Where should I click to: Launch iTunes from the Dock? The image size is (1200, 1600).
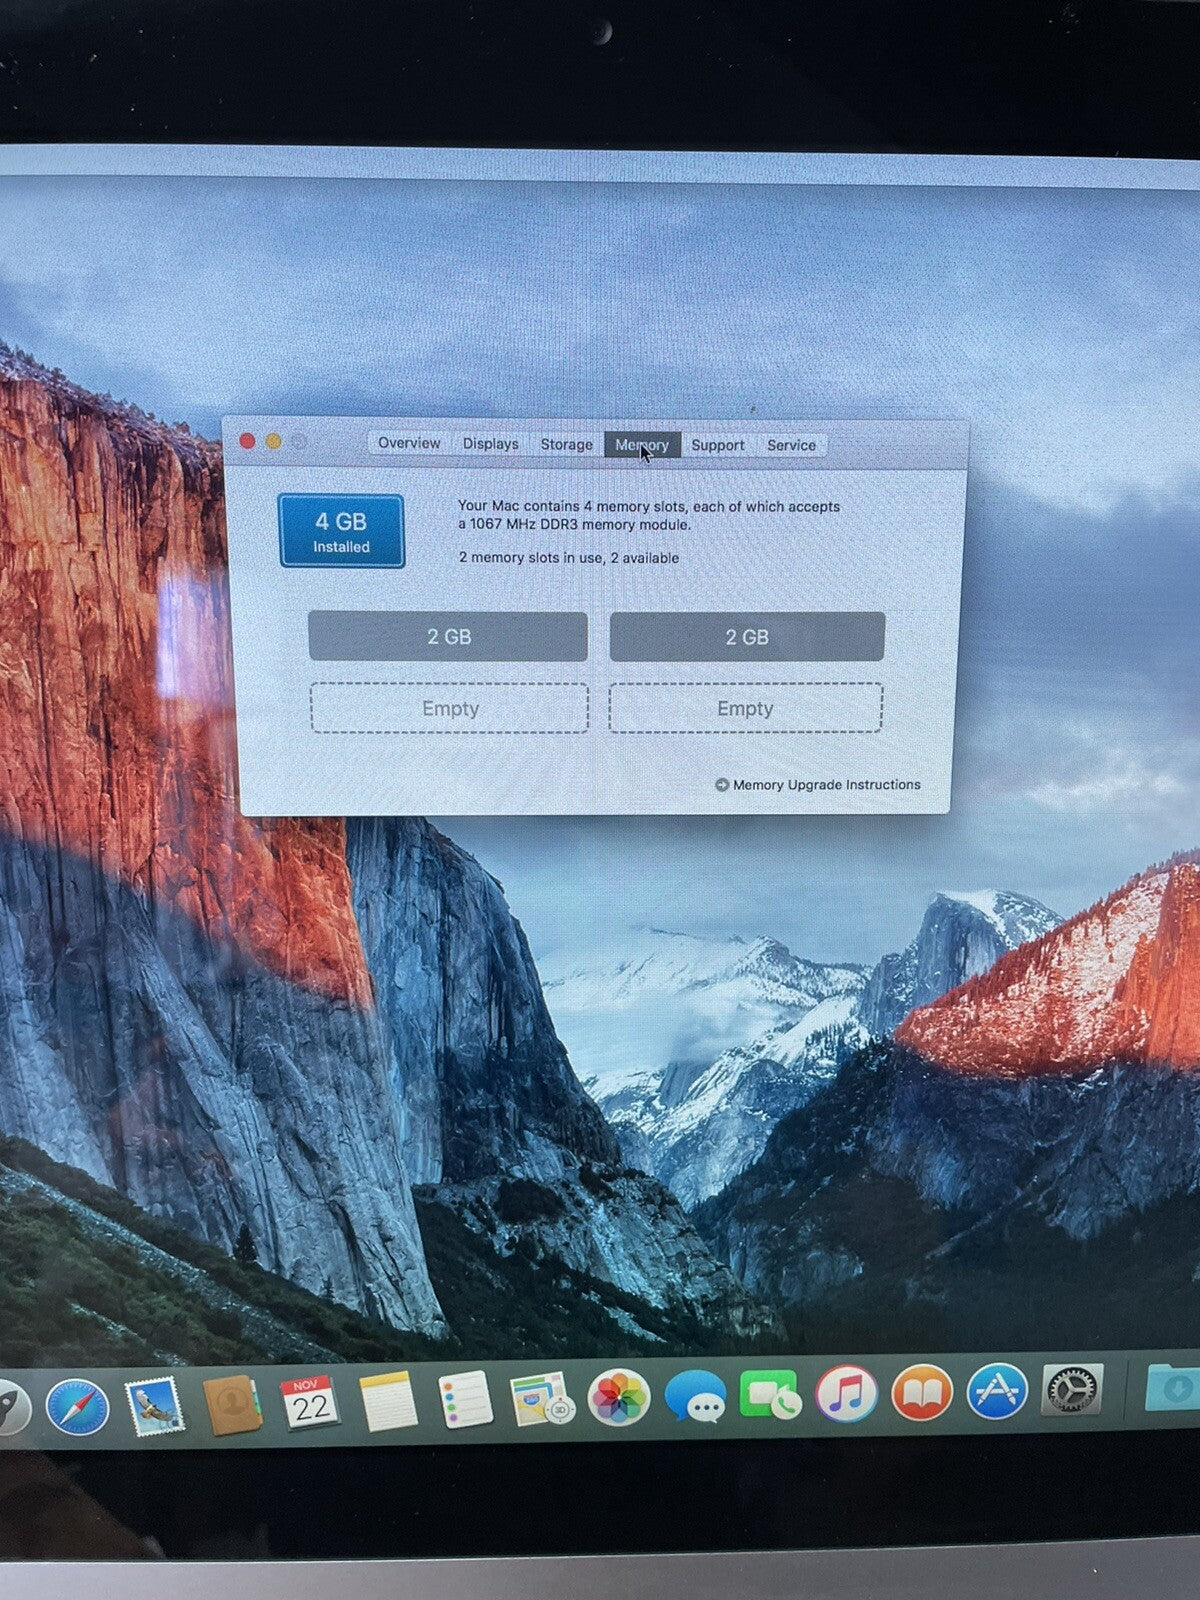click(x=846, y=1393)
